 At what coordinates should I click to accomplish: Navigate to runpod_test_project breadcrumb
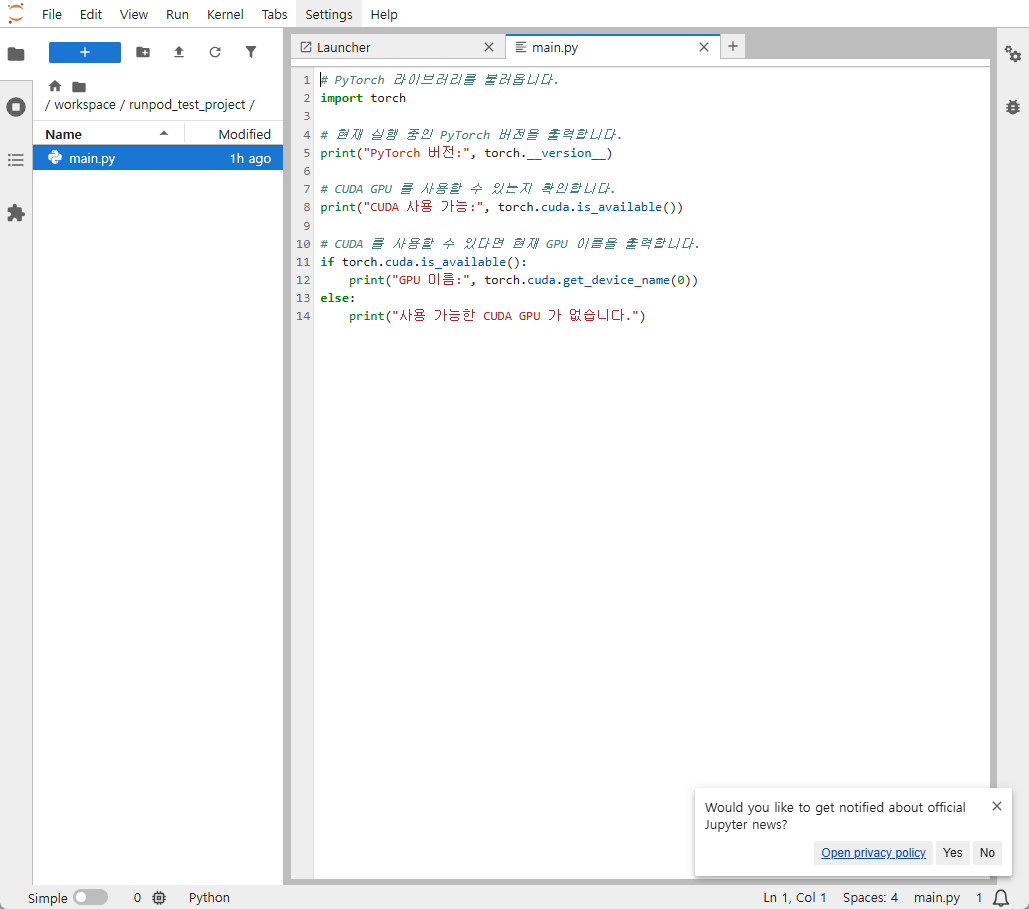[187, 104]
